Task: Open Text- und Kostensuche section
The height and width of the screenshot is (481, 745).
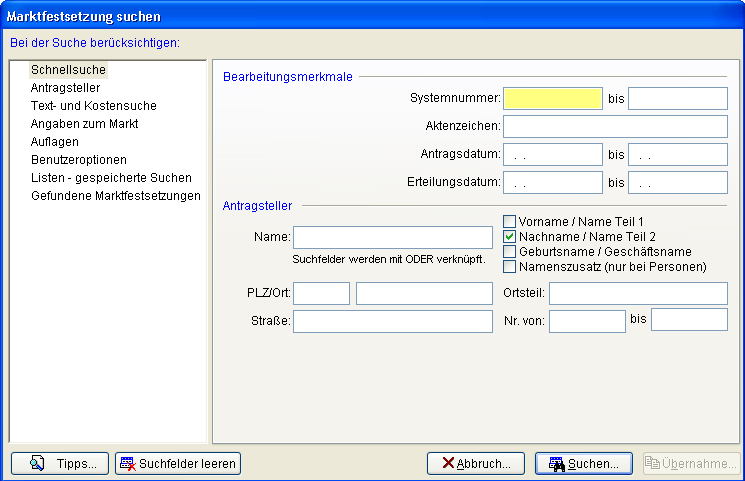Action: point(93,106)
